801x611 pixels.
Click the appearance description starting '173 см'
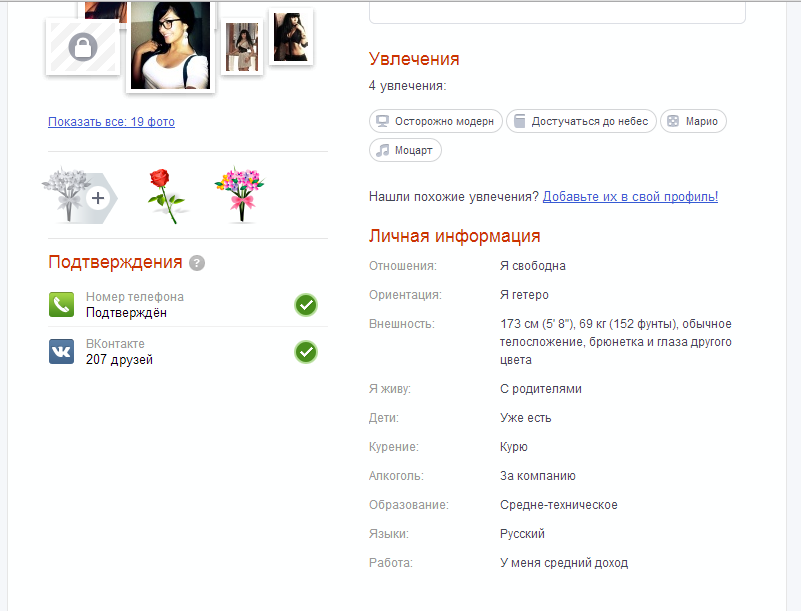[x=616, y=342]
